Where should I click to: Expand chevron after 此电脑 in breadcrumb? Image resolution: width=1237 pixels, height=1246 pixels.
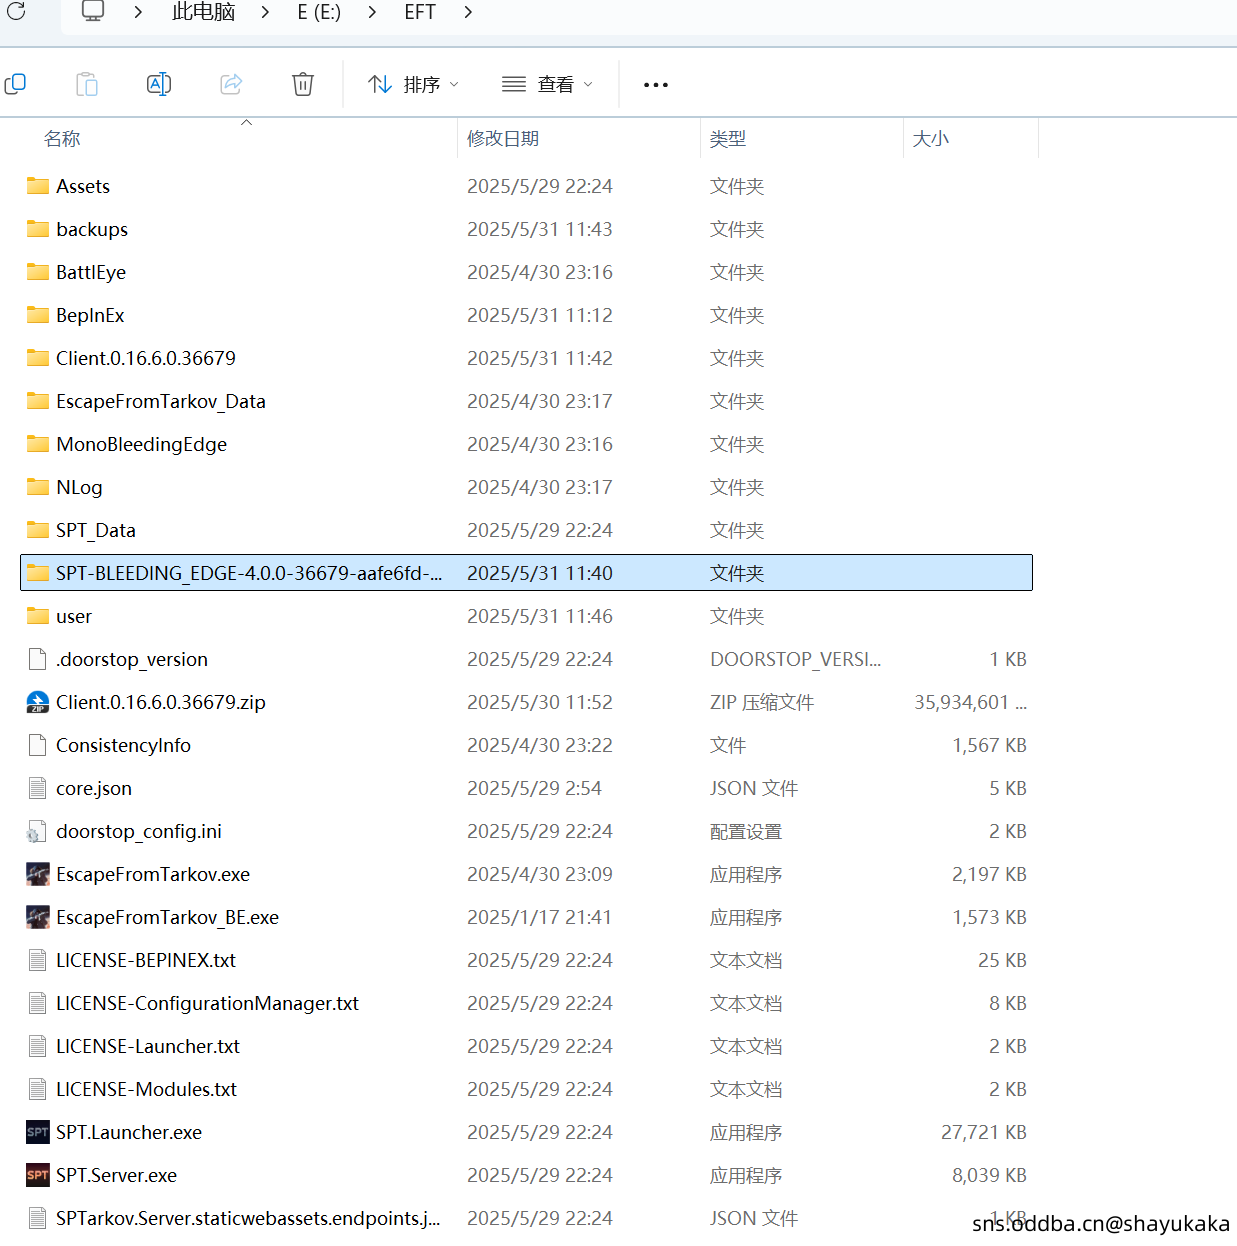pos(265,12)
